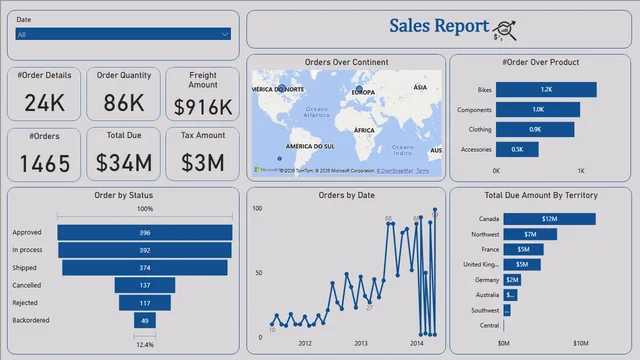Click the In process funnel bar 392
640x360 pixels.
point(145,250)
